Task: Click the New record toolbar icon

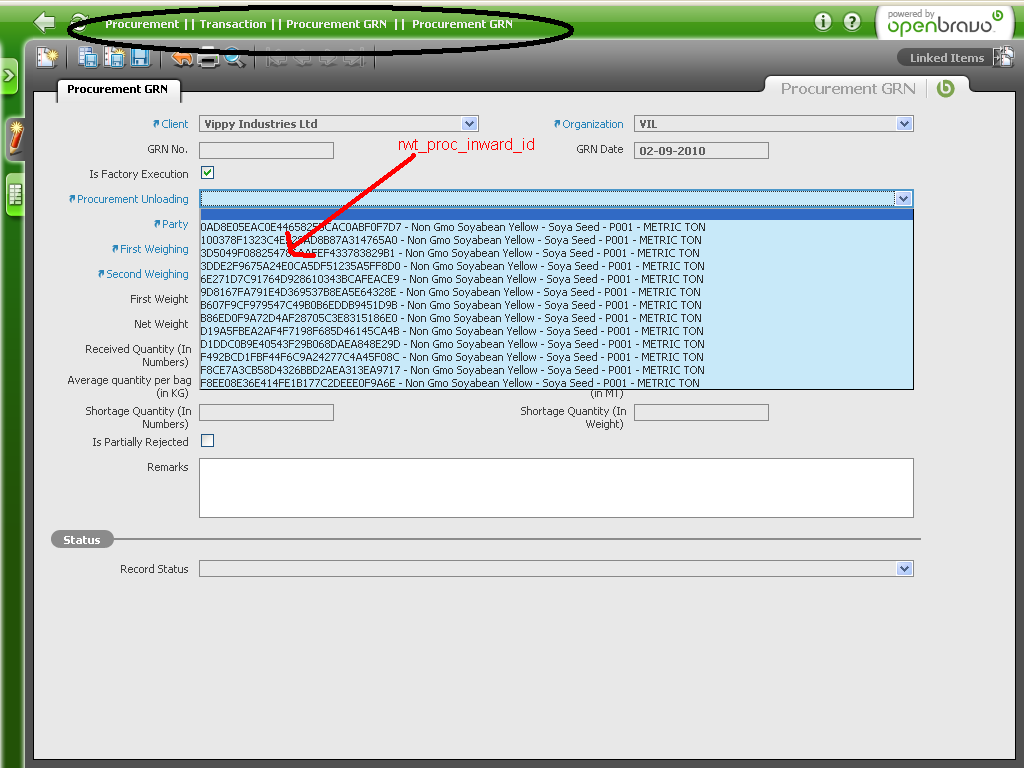Action: click(47, 57)
